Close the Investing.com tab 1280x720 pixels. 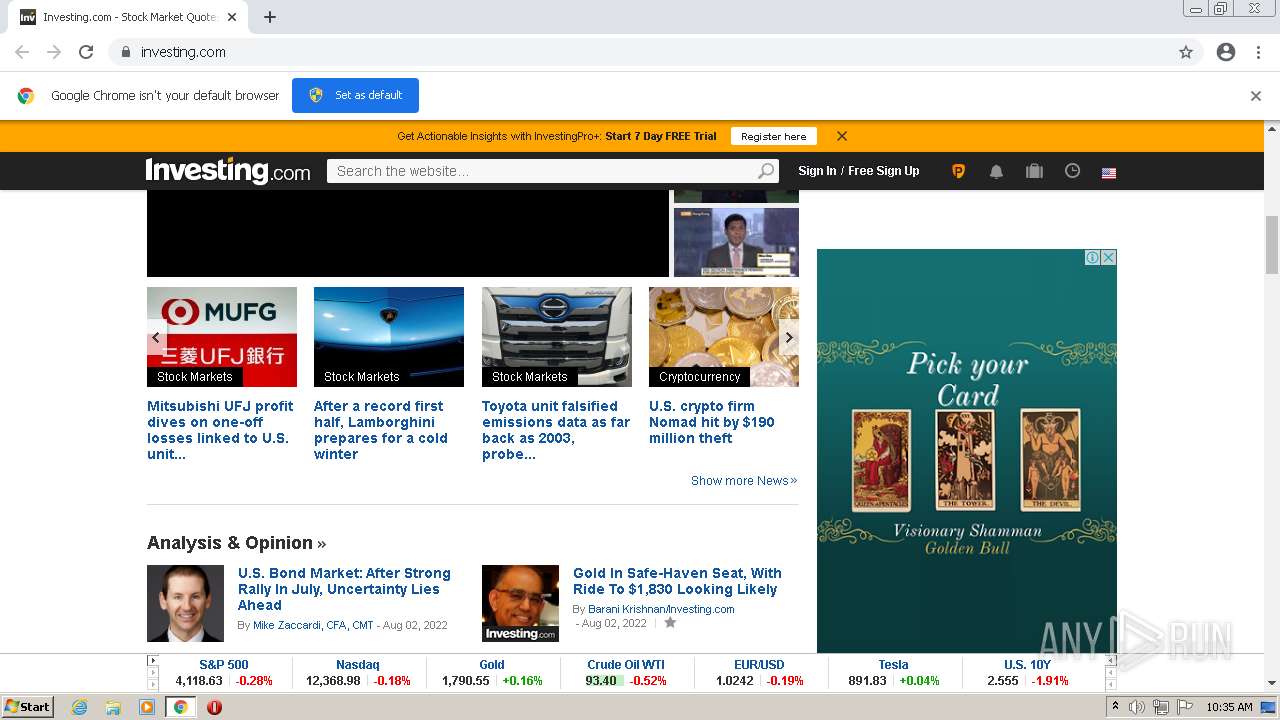pos(233,17)
